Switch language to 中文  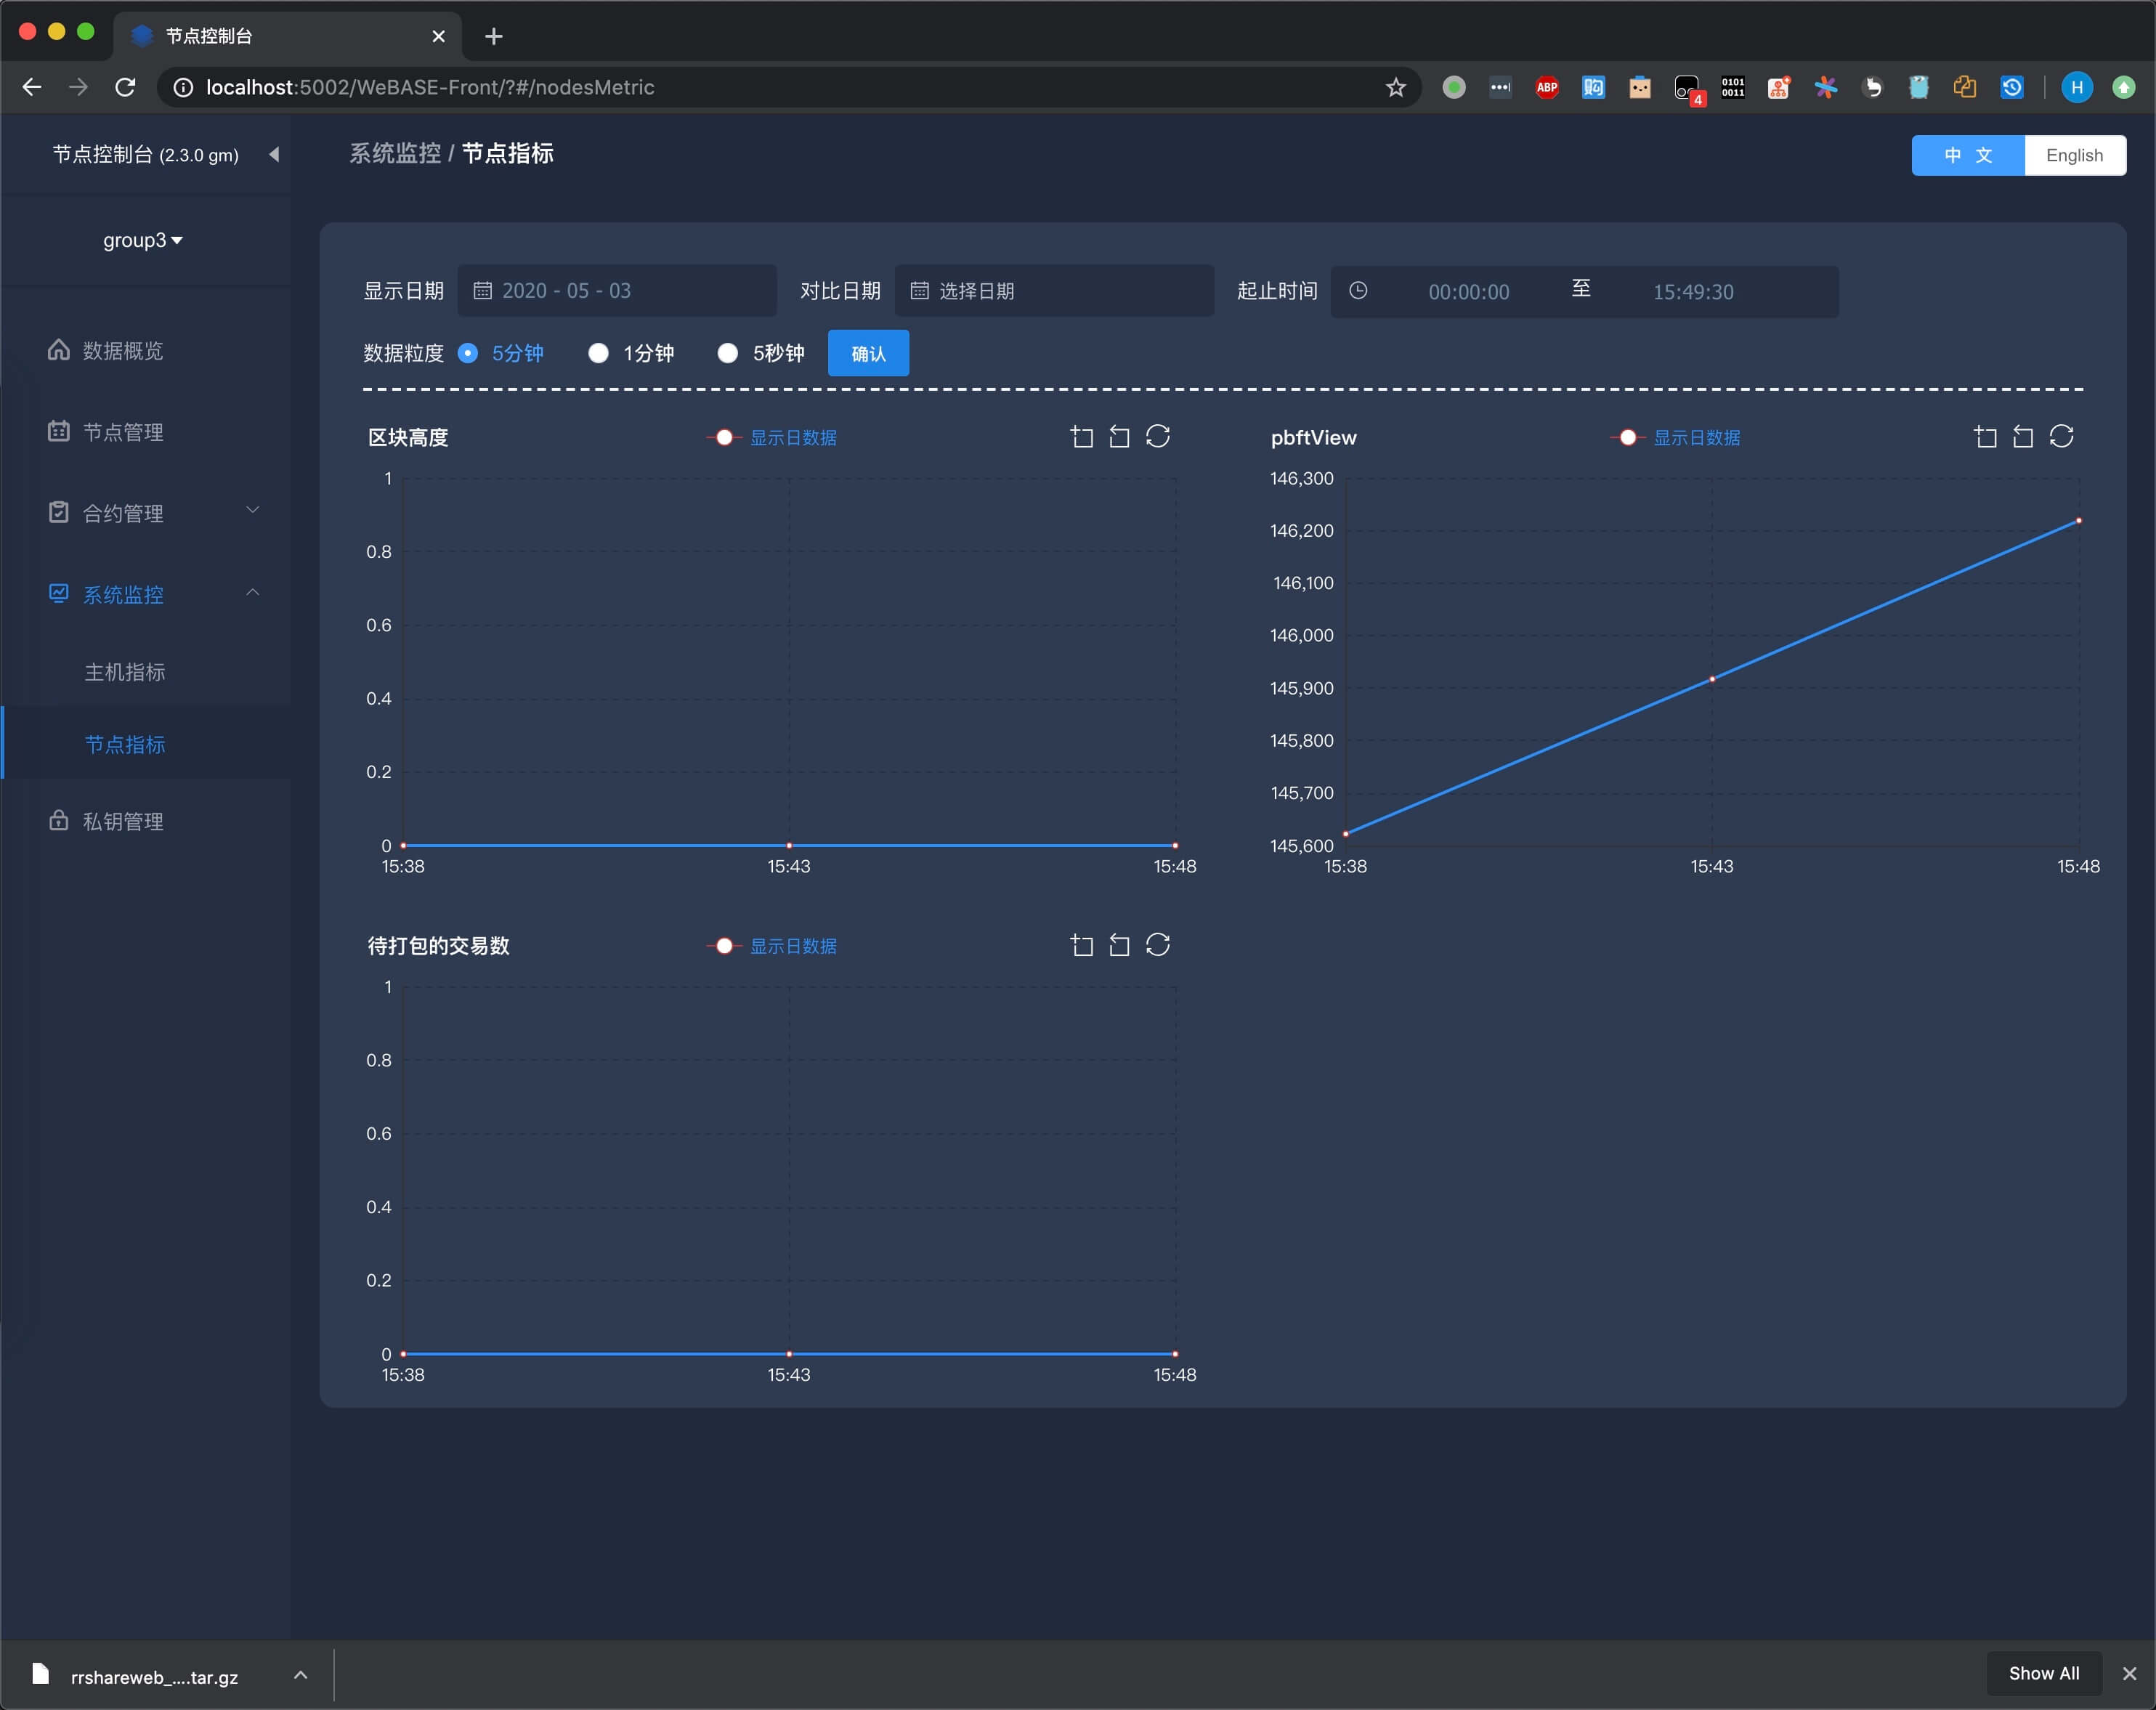tap(1968, 155)
